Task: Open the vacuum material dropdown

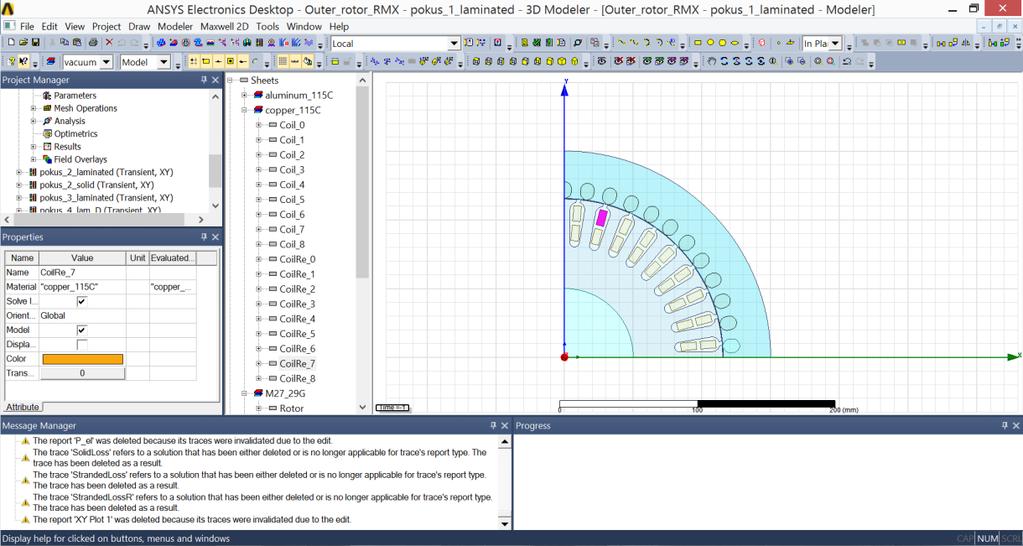Action: (x=106, y=62)
